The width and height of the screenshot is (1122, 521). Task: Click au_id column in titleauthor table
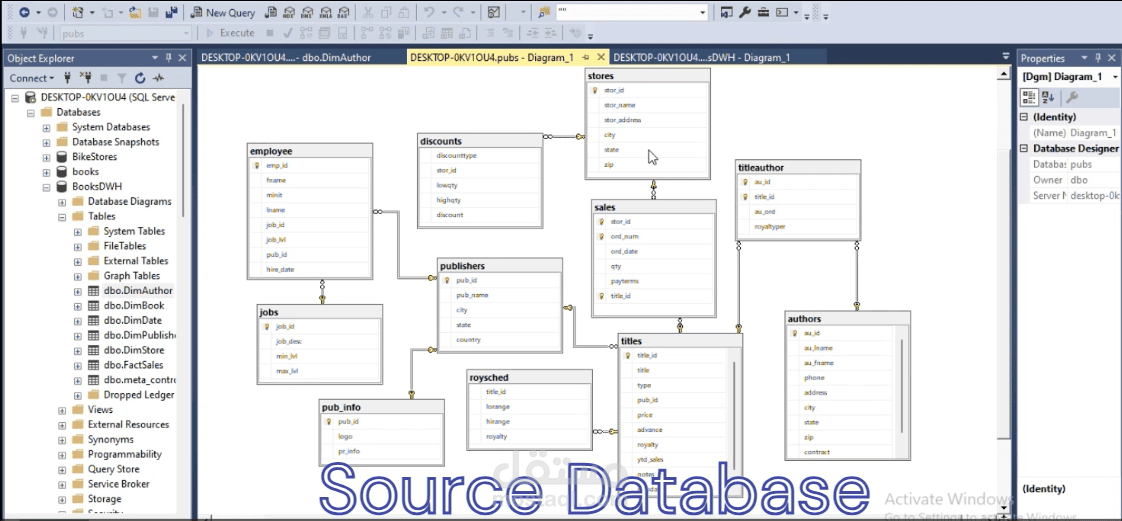pos(762,182)
